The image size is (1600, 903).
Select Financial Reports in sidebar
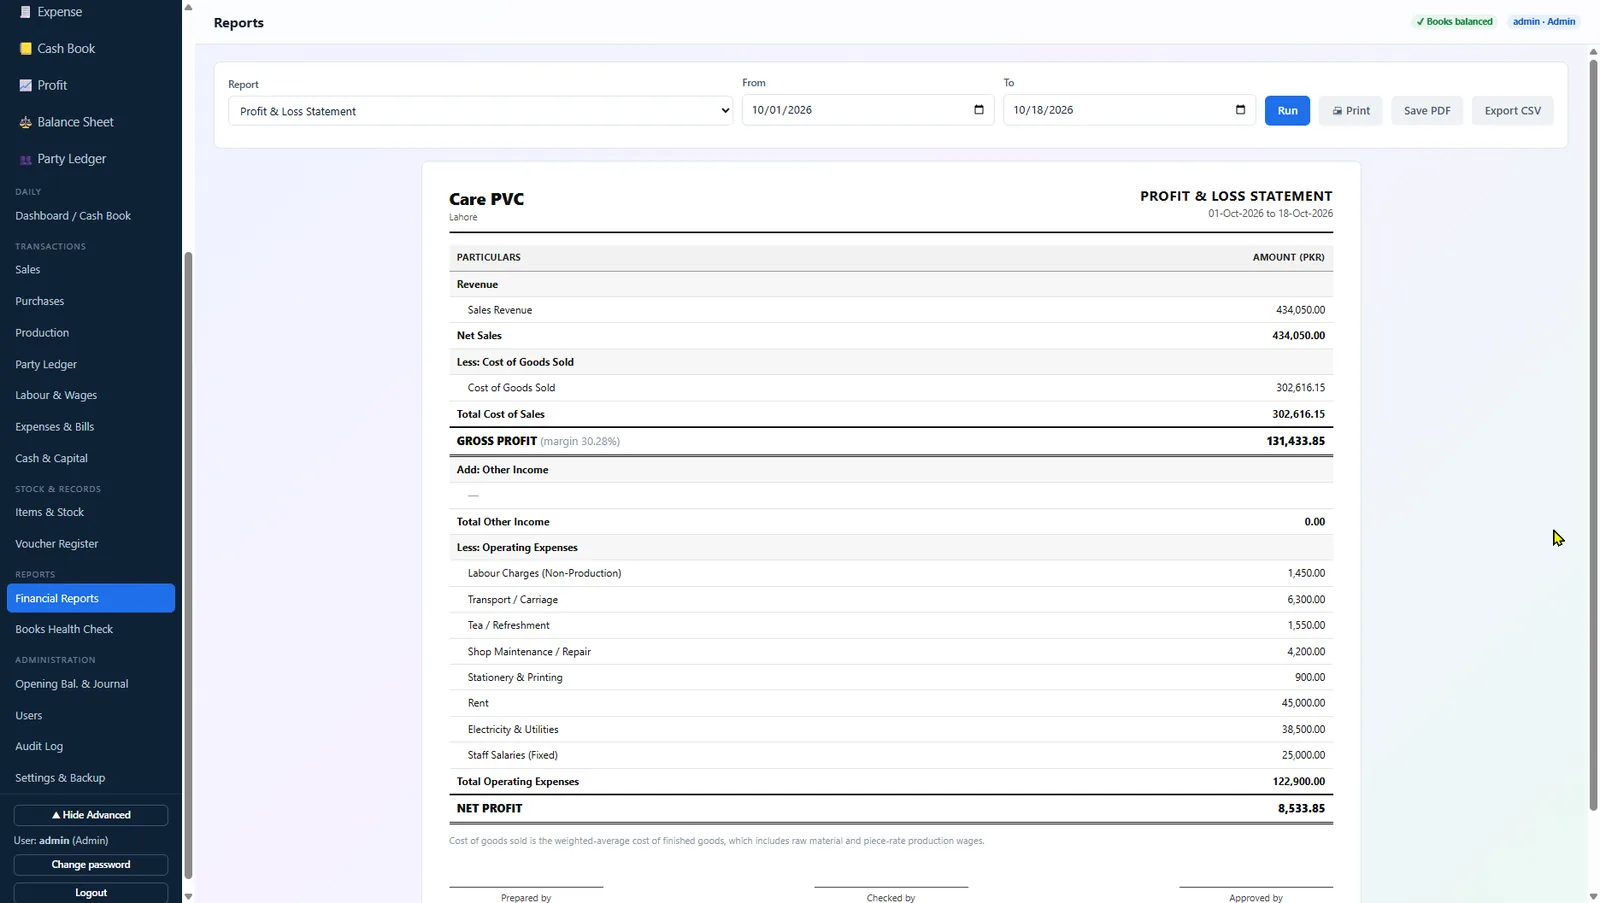(x=91, y=598)
